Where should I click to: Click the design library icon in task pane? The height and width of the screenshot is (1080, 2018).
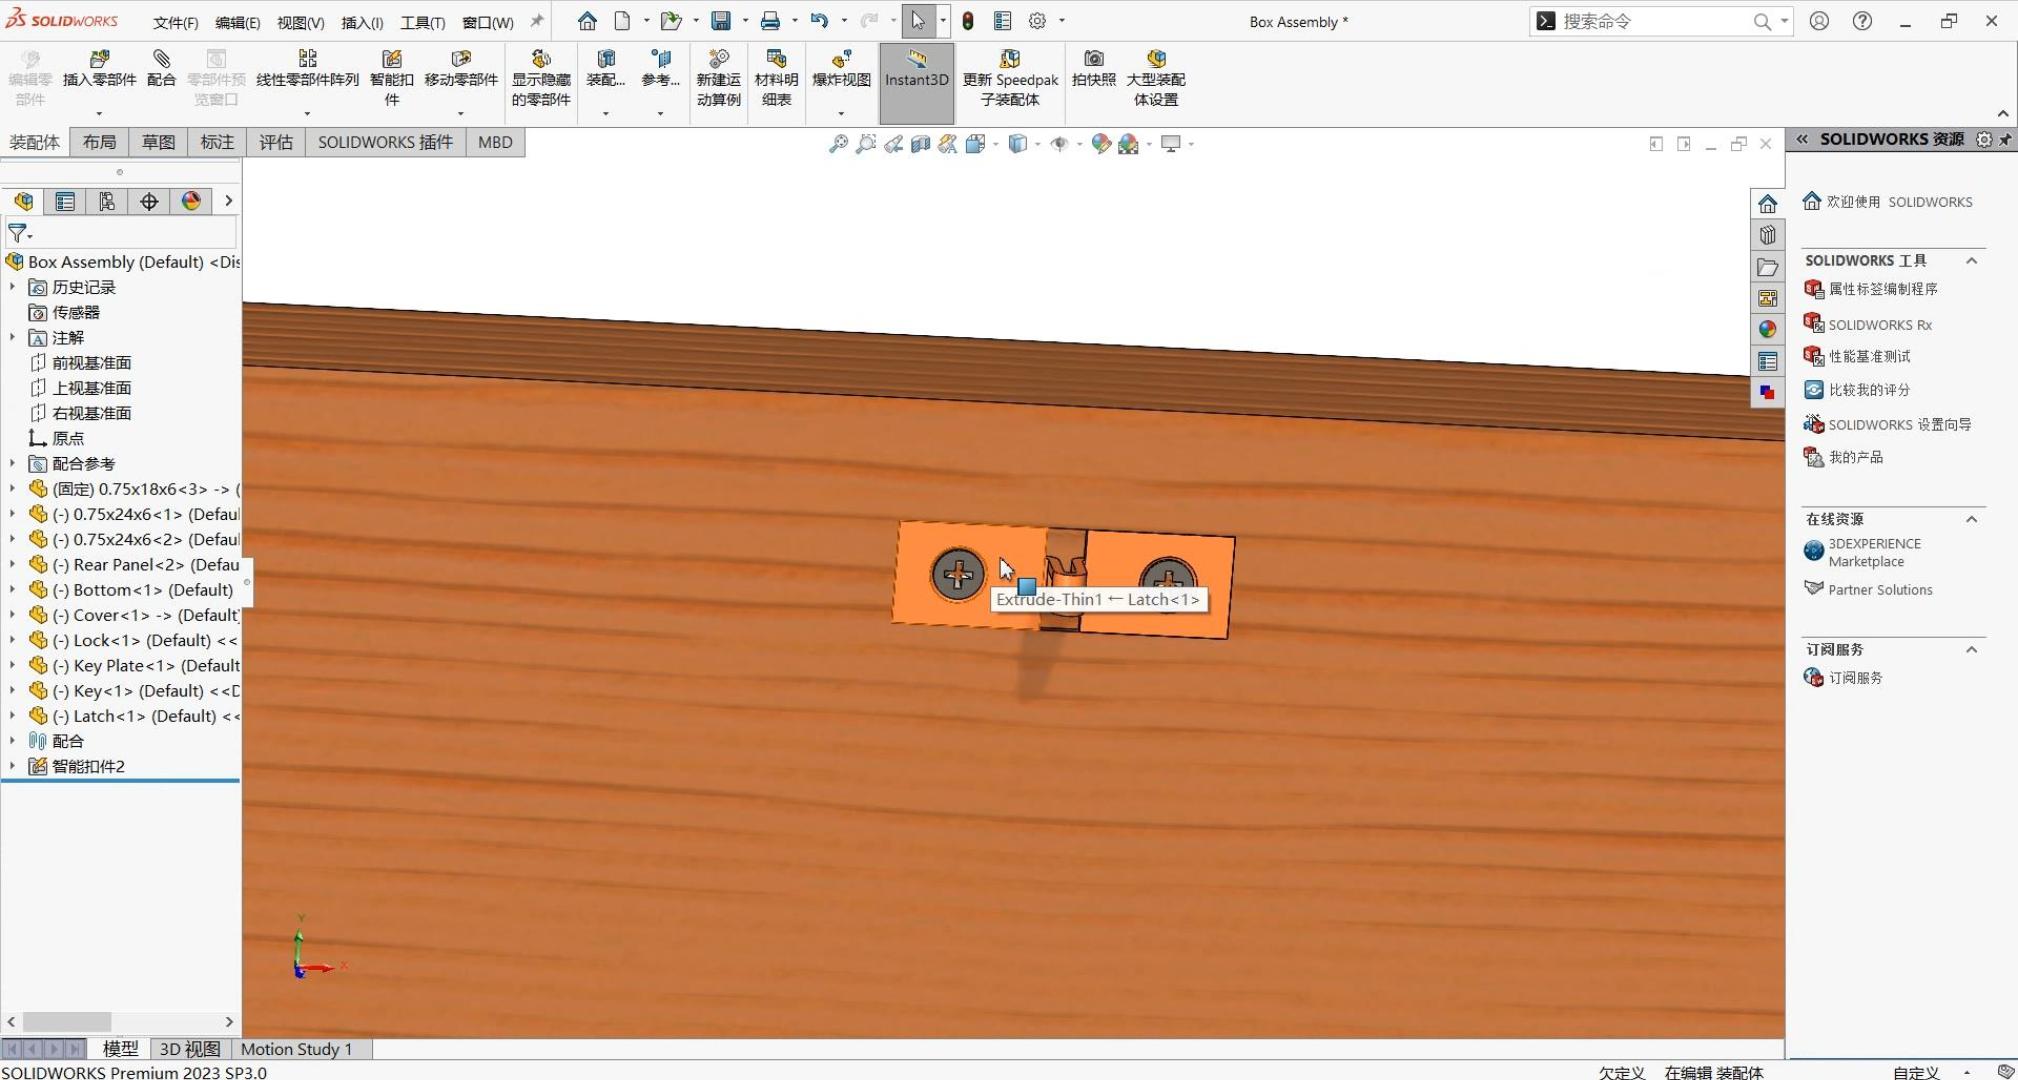coord(1768,235)
